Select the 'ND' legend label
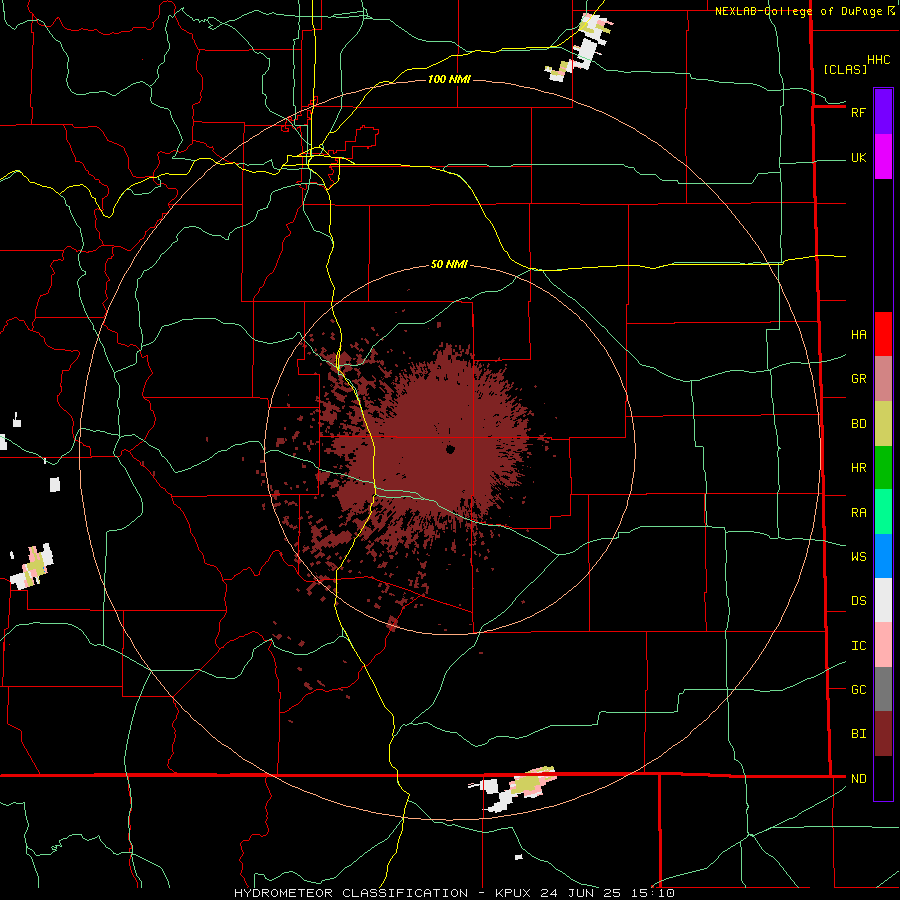The height and width of the screenshot is (900, 900). click(x=858, y=779)
